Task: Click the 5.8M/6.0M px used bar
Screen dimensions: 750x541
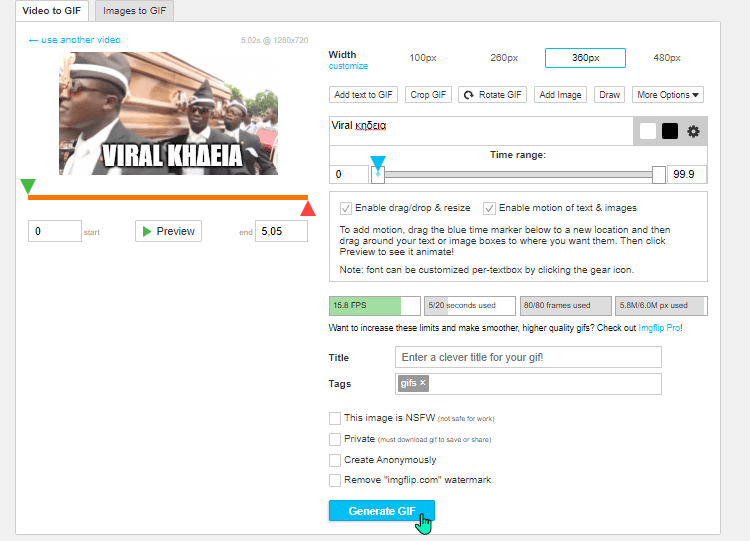Action: click(x=661, y=306)
